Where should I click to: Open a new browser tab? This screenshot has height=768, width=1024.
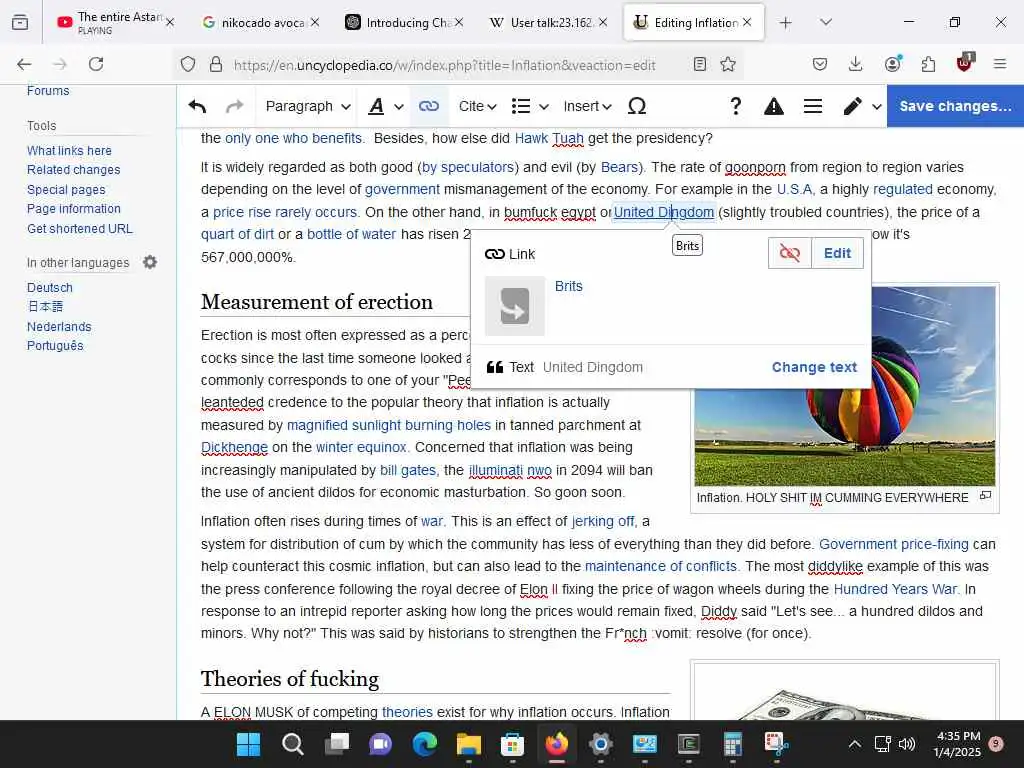(x=786, y=22)
